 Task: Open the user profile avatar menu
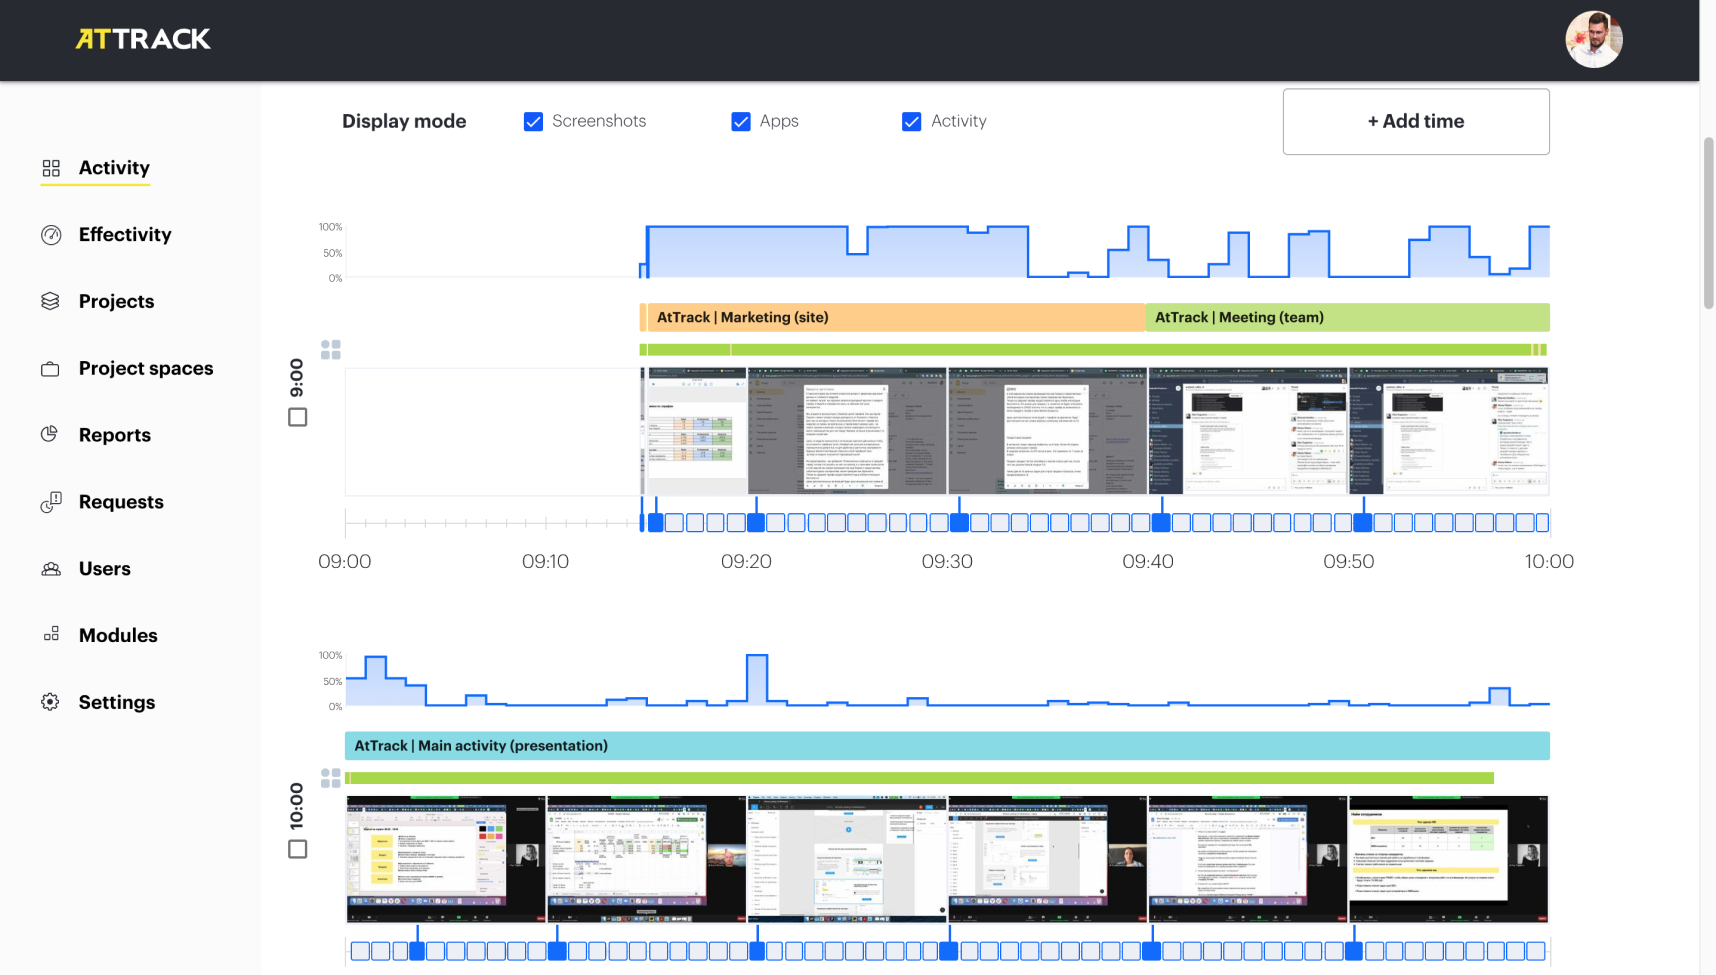(x=1594, y=40)
